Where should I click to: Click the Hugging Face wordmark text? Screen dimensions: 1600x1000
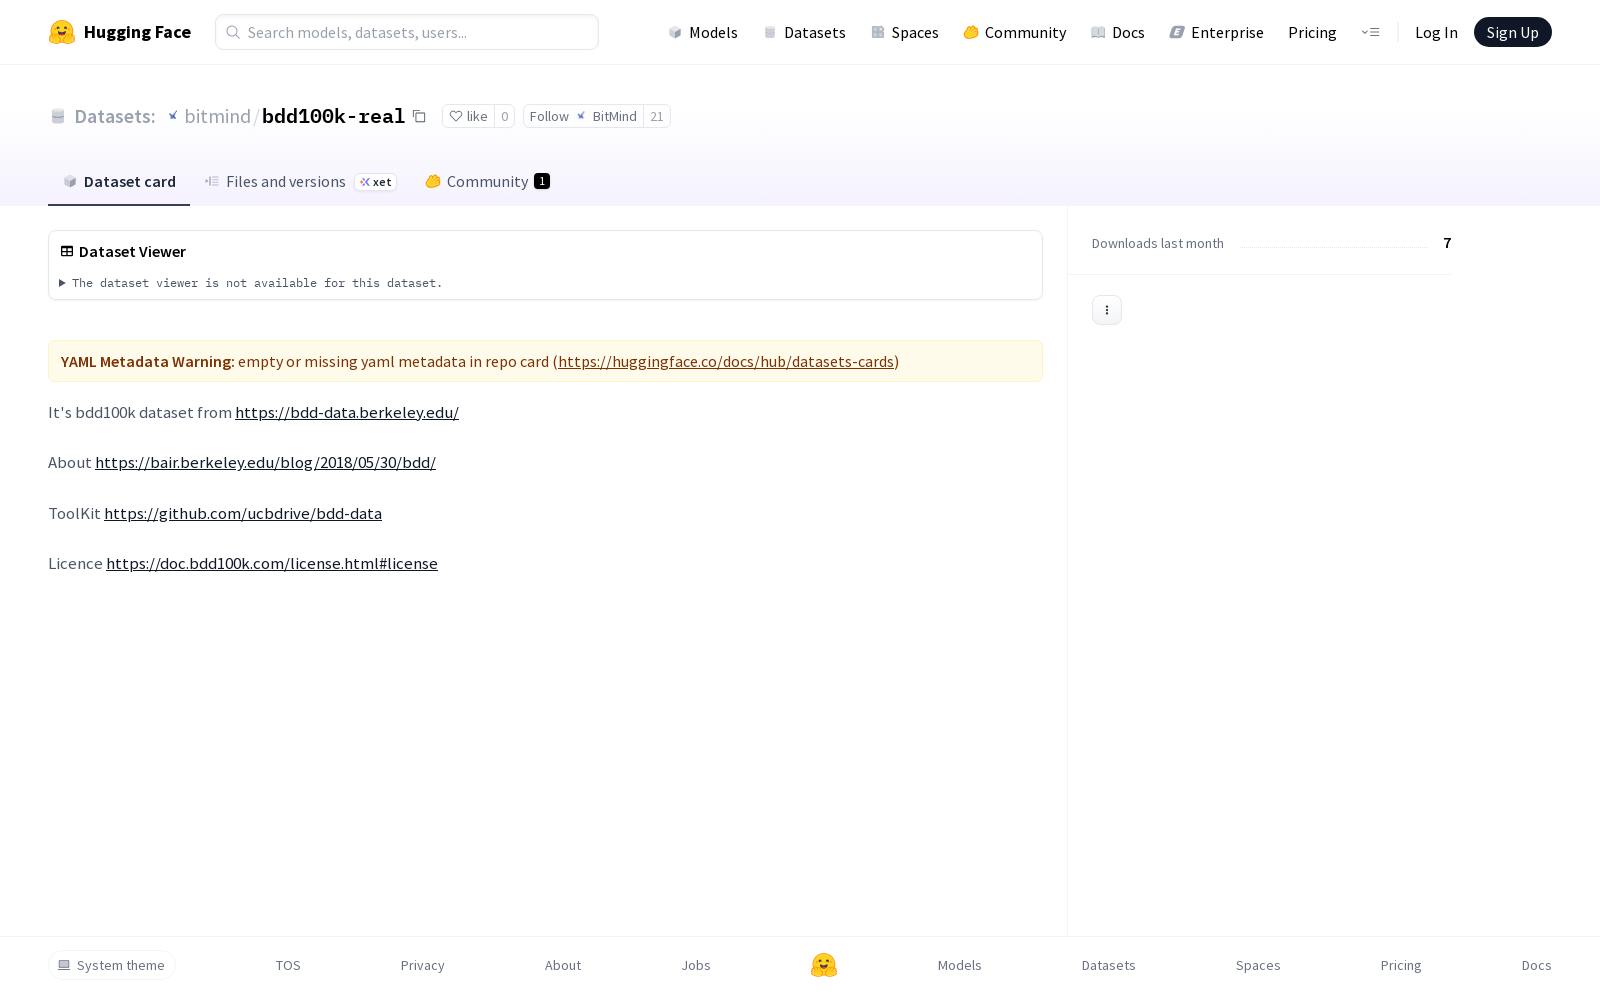pyautogui.click(x=137, y=32)
